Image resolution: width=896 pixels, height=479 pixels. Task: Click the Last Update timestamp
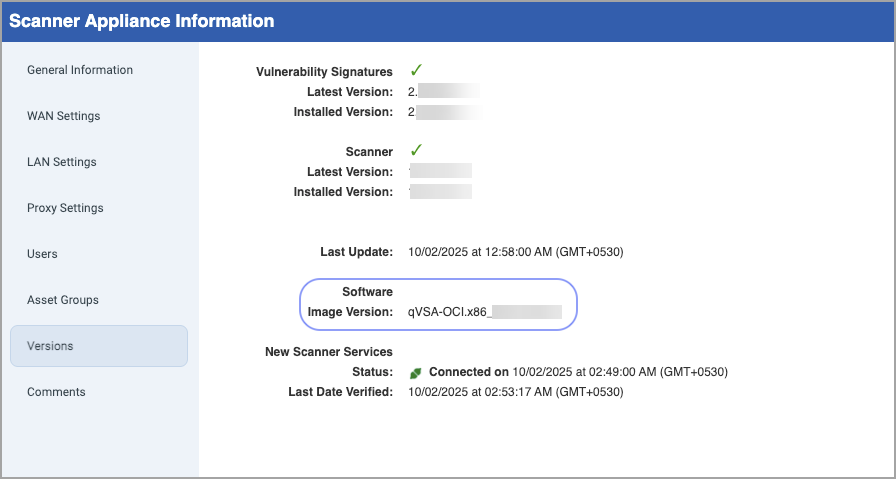click(x=516, y=252)
